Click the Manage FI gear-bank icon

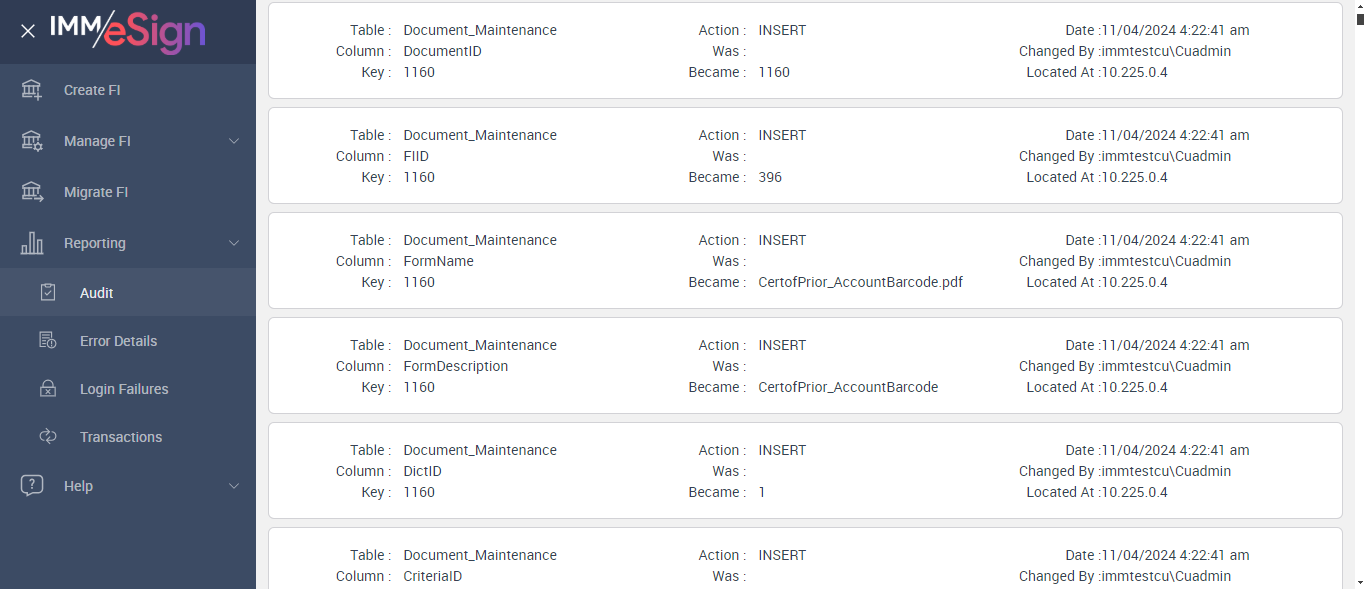pos(32,141)
